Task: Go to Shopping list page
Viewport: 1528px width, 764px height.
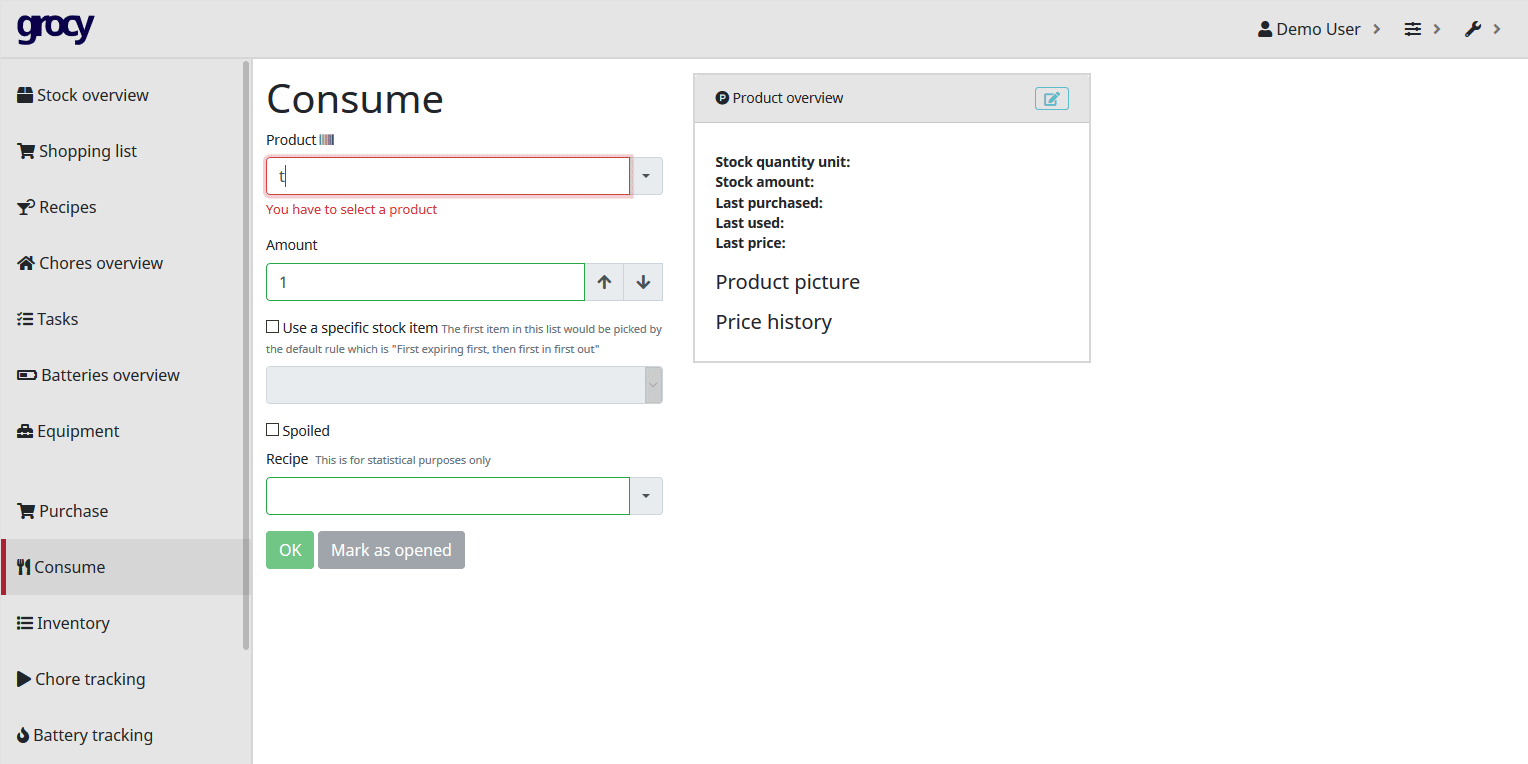Action: point(87,151)
